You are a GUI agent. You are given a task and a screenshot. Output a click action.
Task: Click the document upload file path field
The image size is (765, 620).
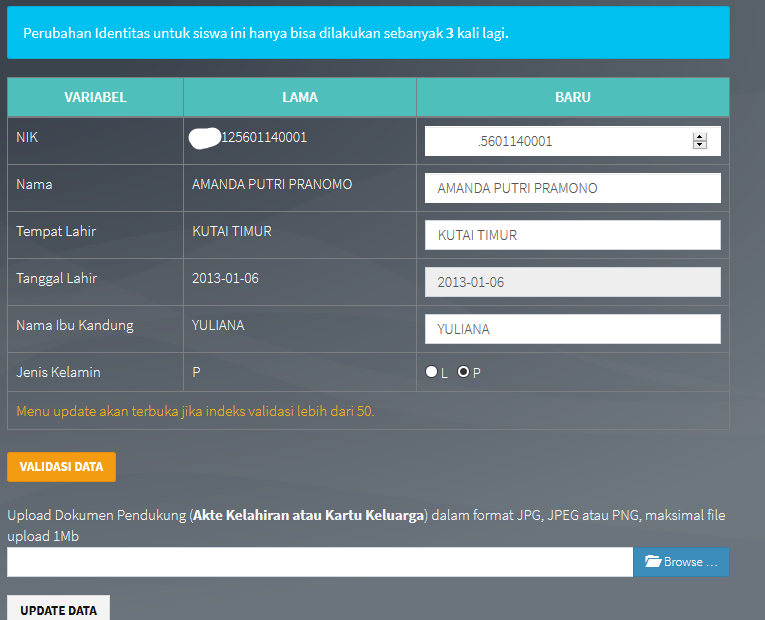tap(320, 562)
